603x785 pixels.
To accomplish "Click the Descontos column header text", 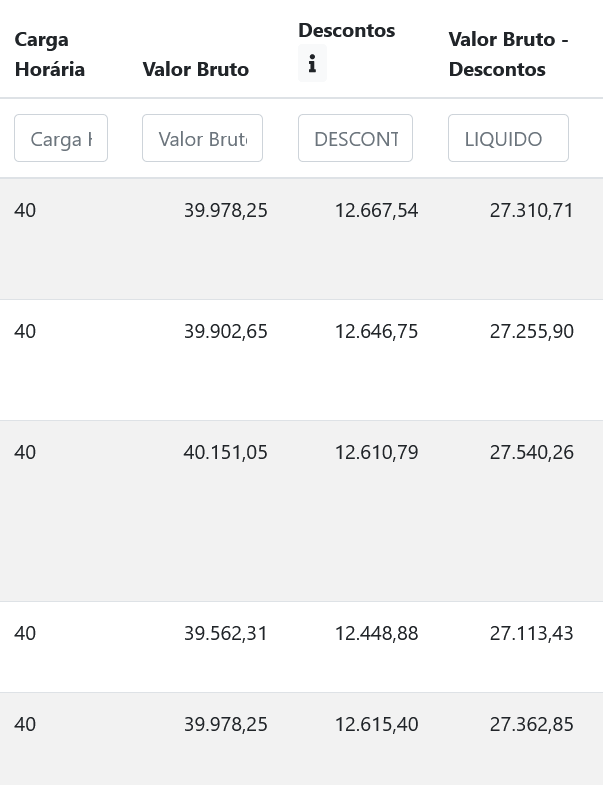I will (x=346, y=31).
